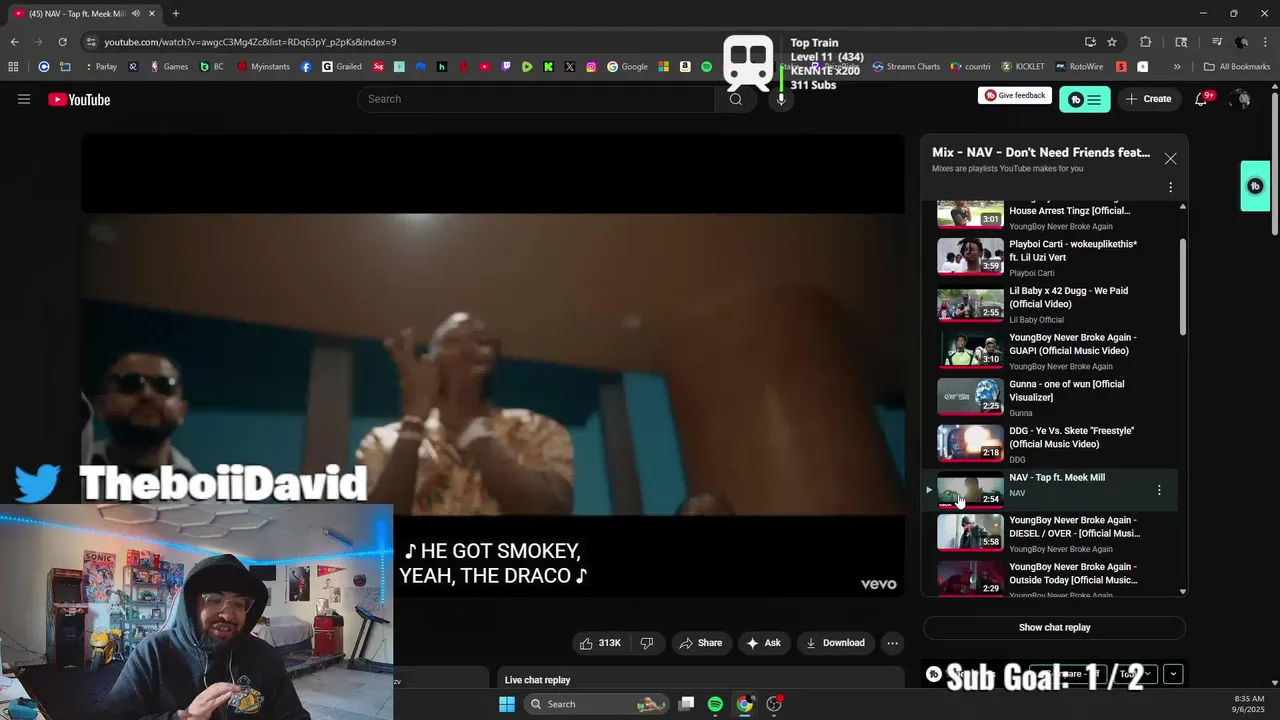Open the side-panel TubeBuddy teal tab
The height and width of the screenshot is (720, 1280).
[1255, 186]
